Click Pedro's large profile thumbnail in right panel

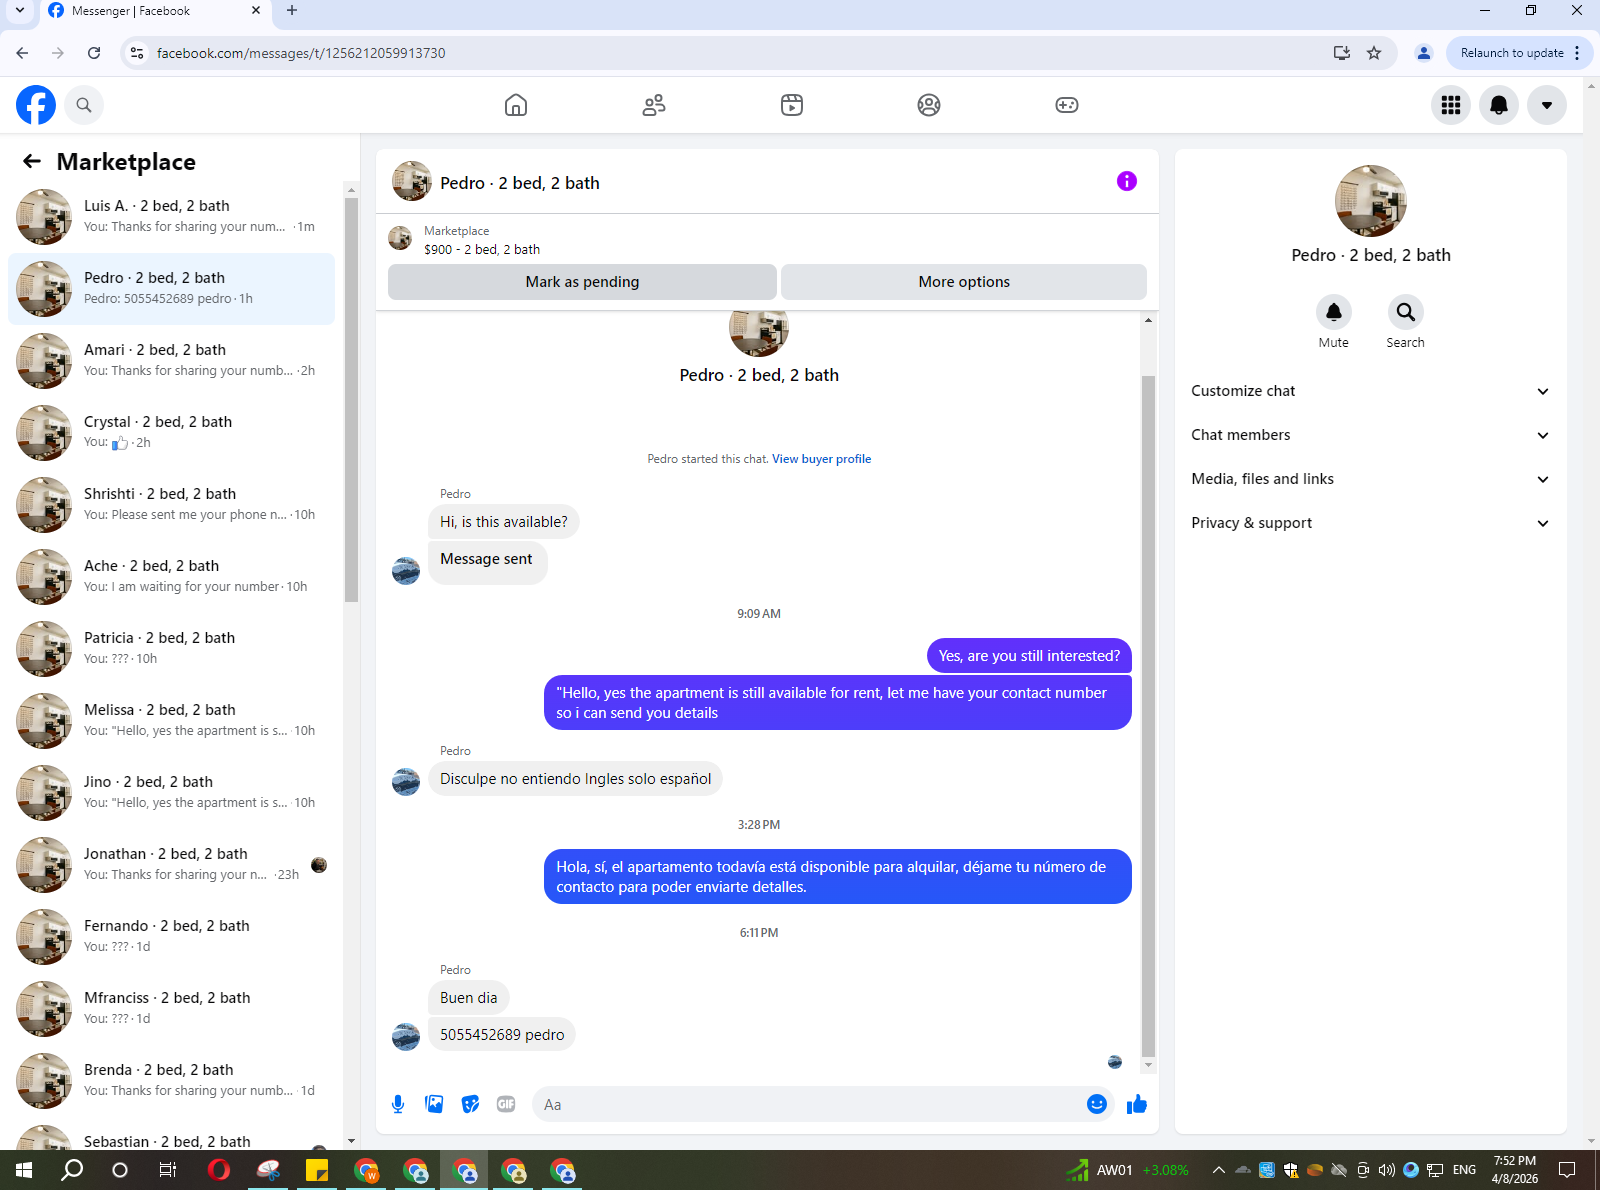click(1371, 201)
